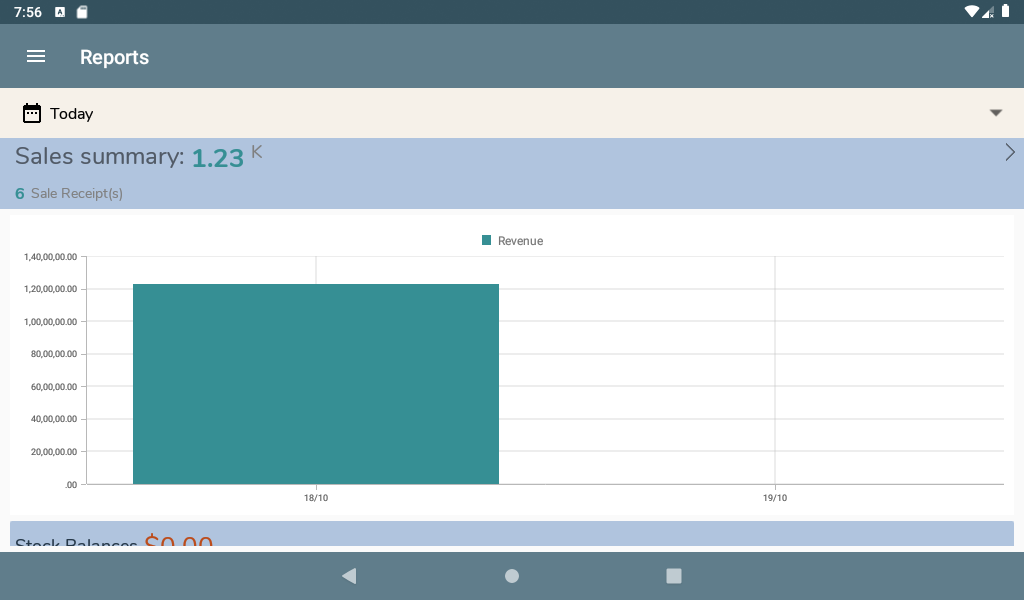Viewport: 1024px width, 600px height.
Task: Expand the Today date range dropdown arrow
Action: click(x=995, y=113)
